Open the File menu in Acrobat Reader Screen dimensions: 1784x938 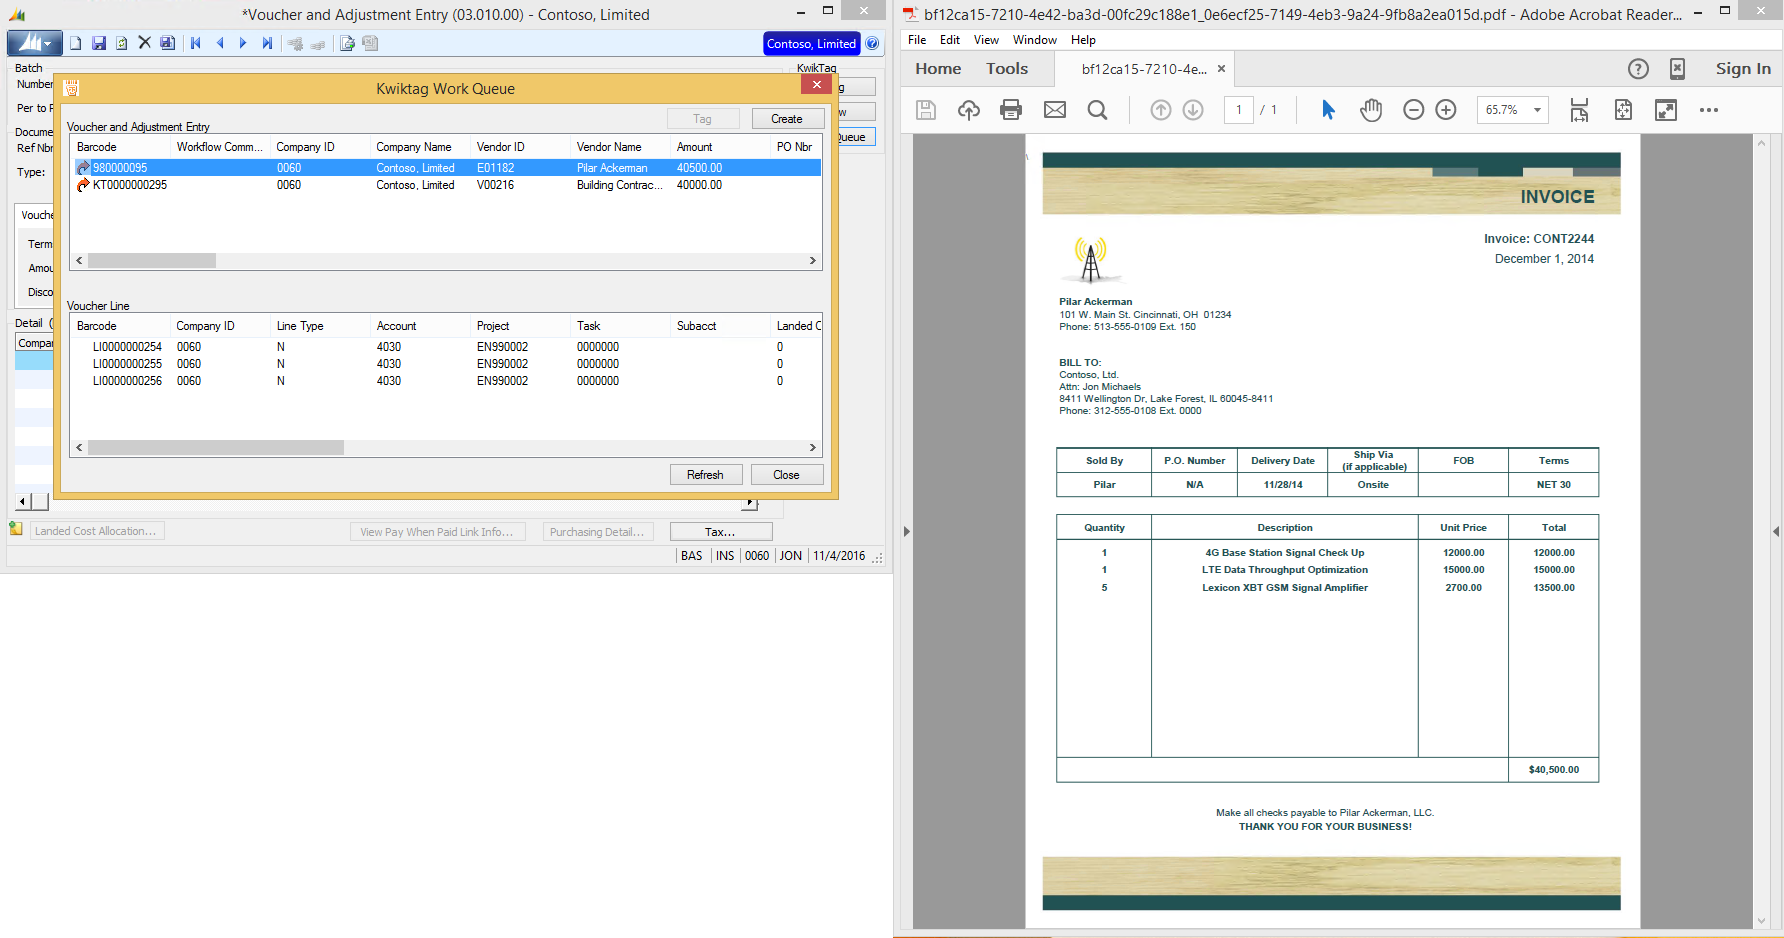pyautogui.click(x=917, y=40)
